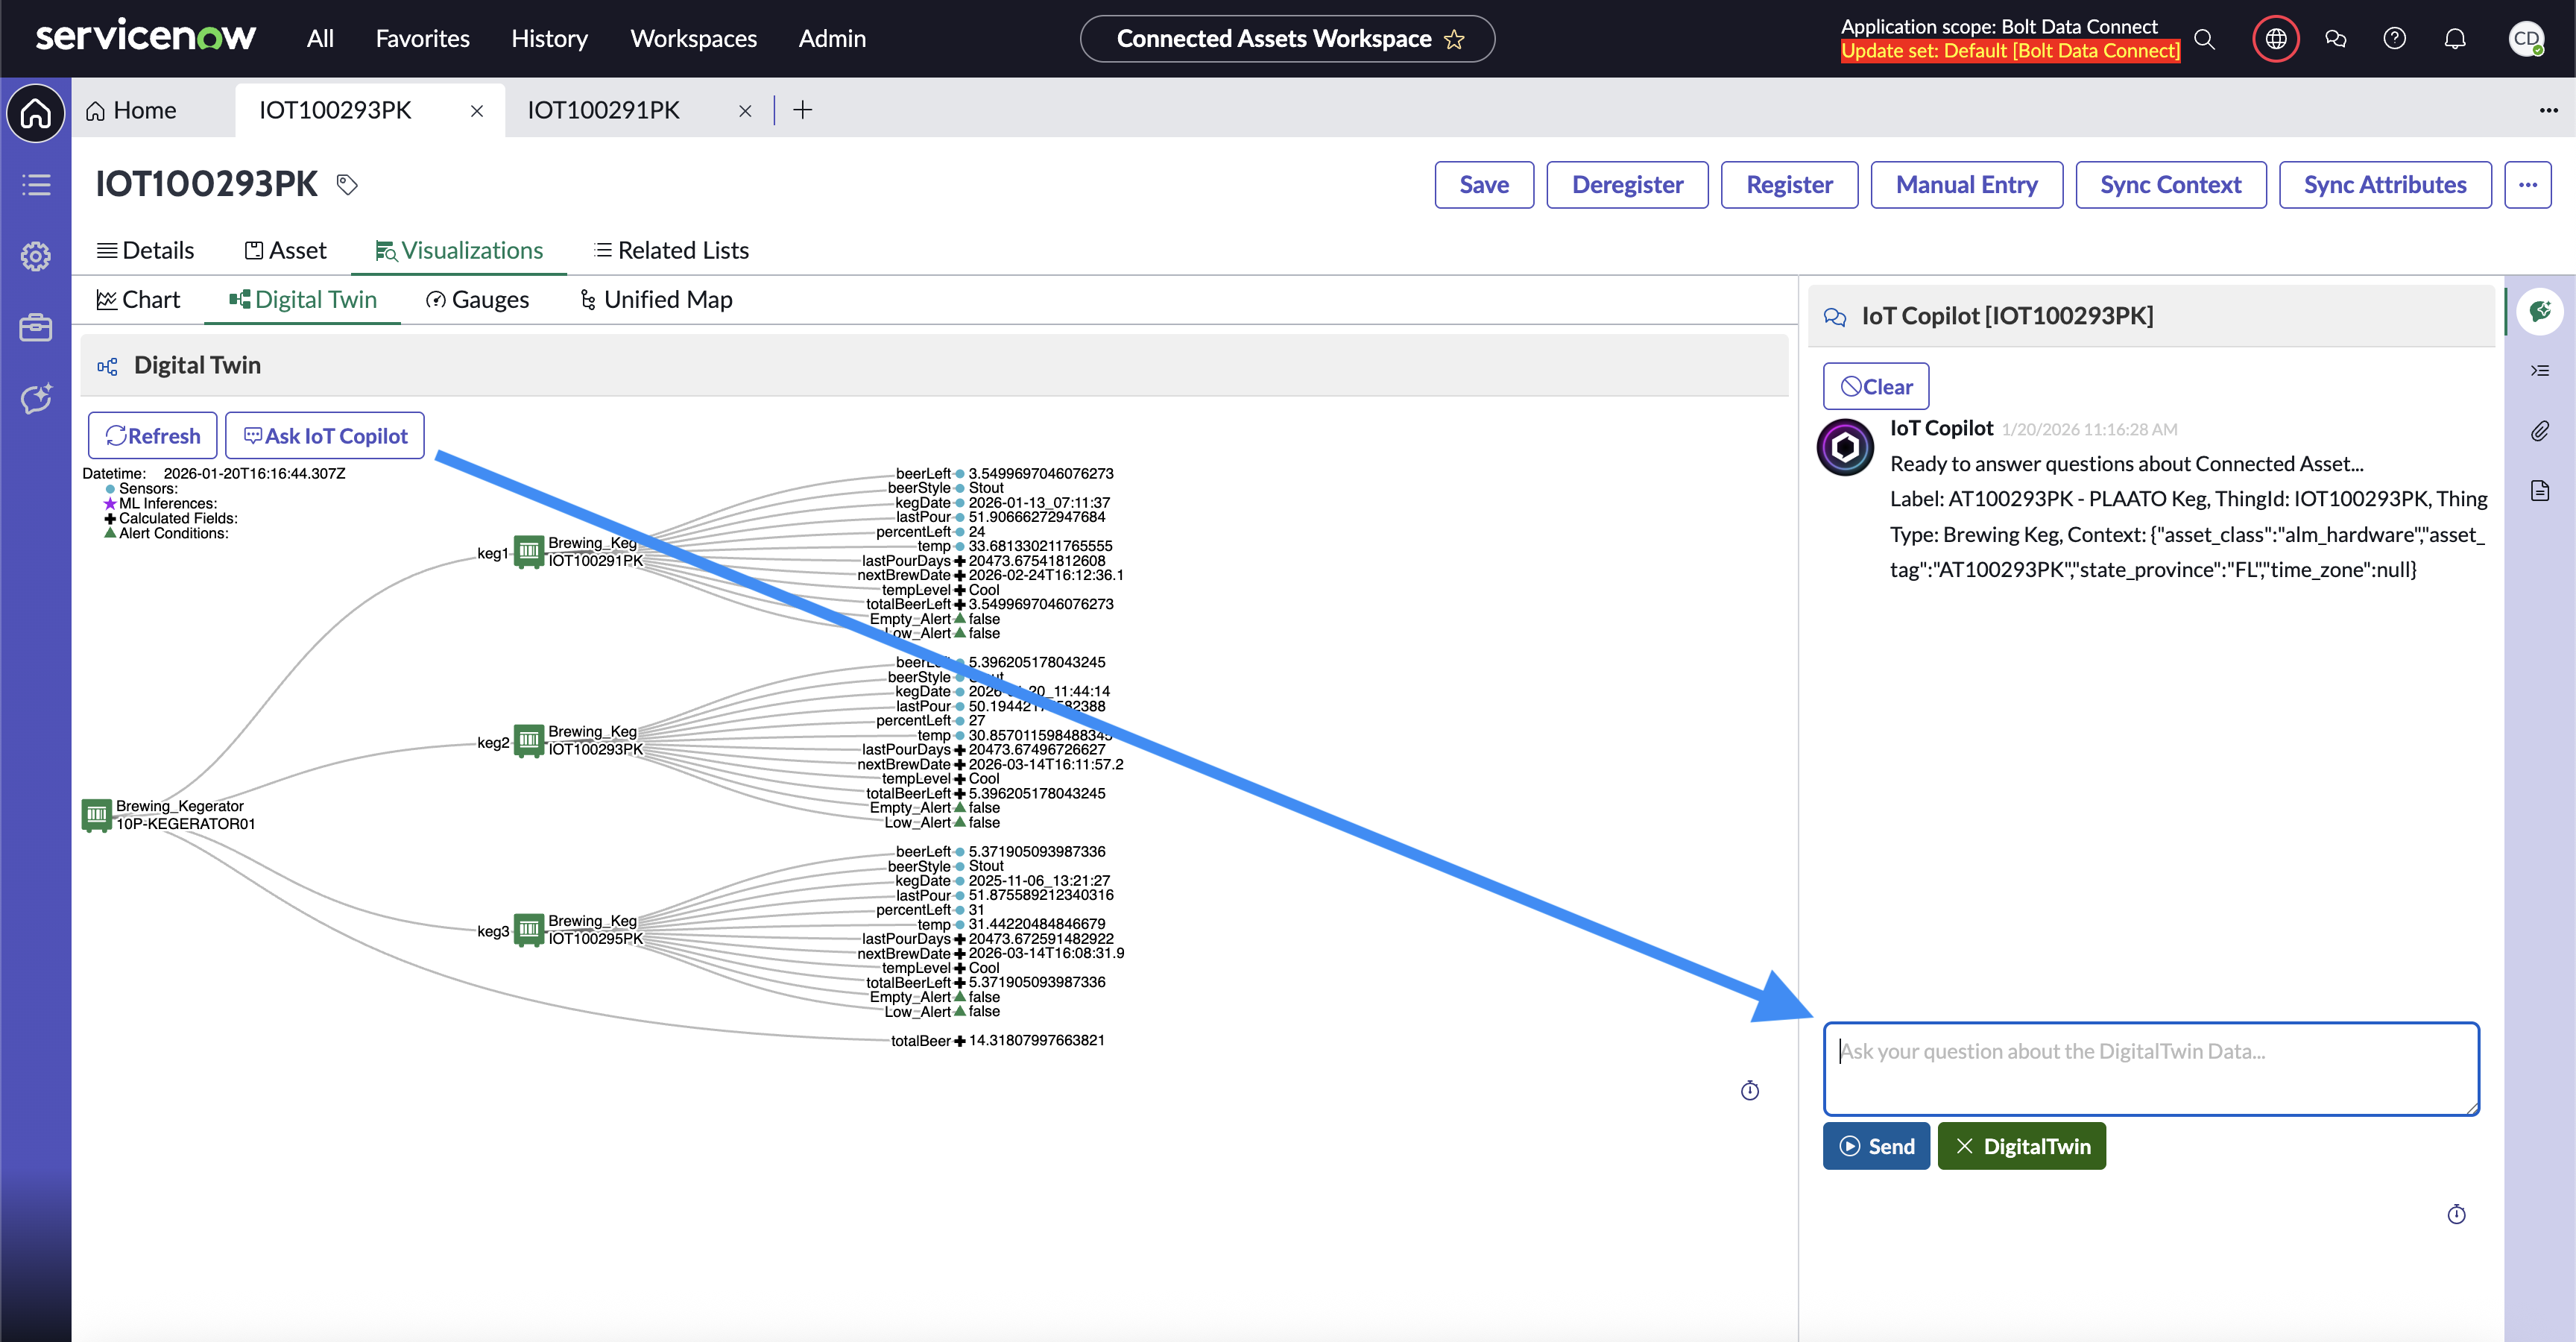Switch to the IOT100291PK tab
The width and height of the screenshot is (2576, 1342).
click(603, 110)
